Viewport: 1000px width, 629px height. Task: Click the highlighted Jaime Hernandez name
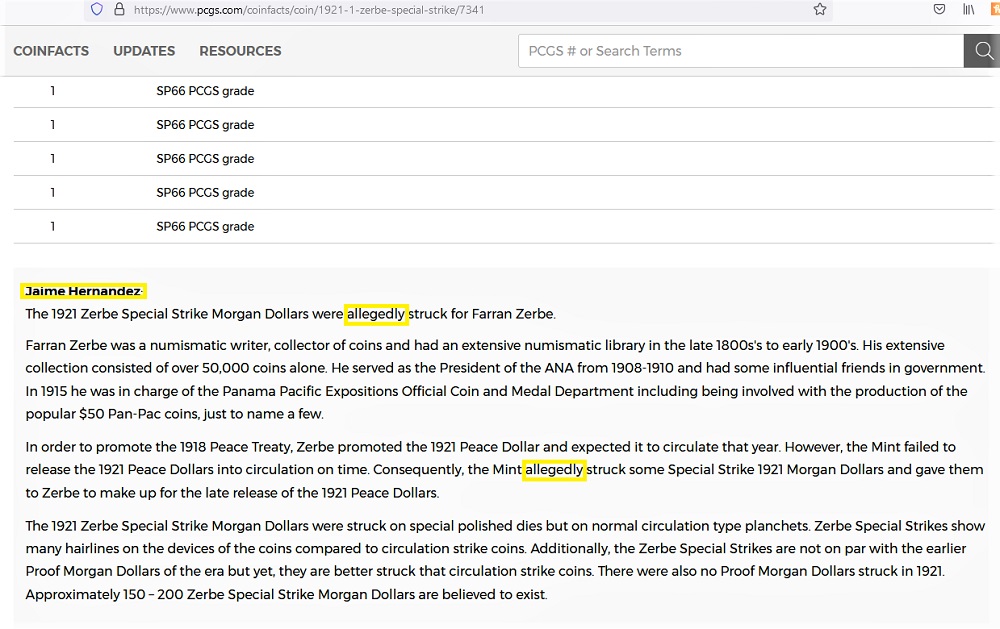click(x=83, y=291)
